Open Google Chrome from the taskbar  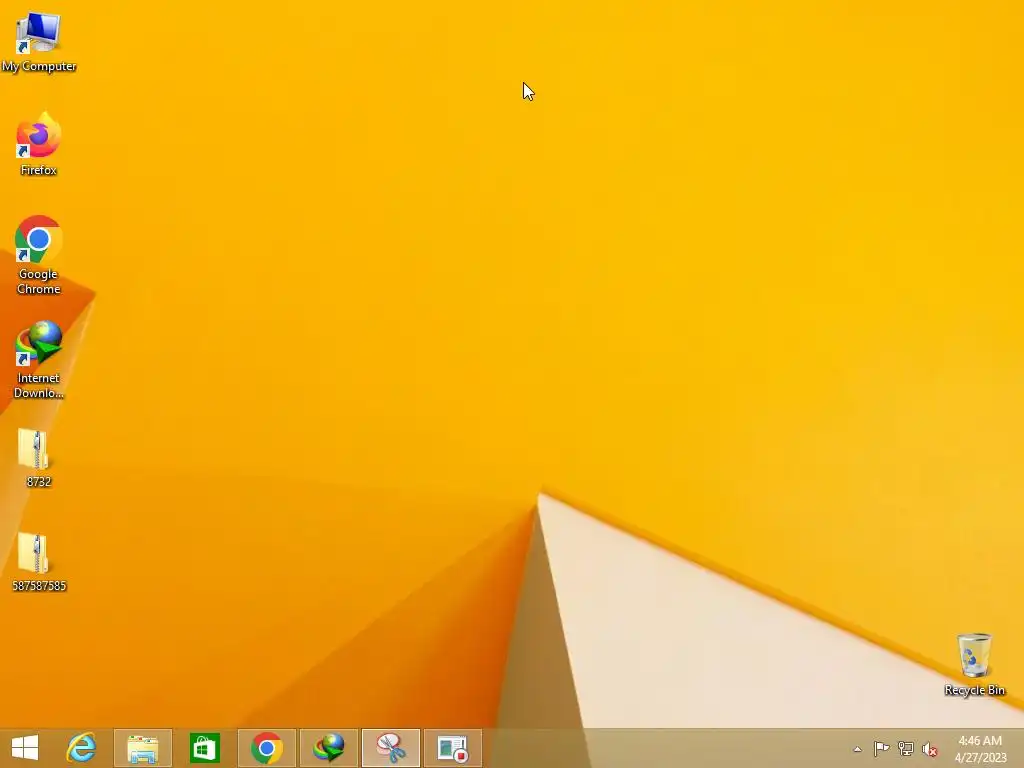[266, 748]
